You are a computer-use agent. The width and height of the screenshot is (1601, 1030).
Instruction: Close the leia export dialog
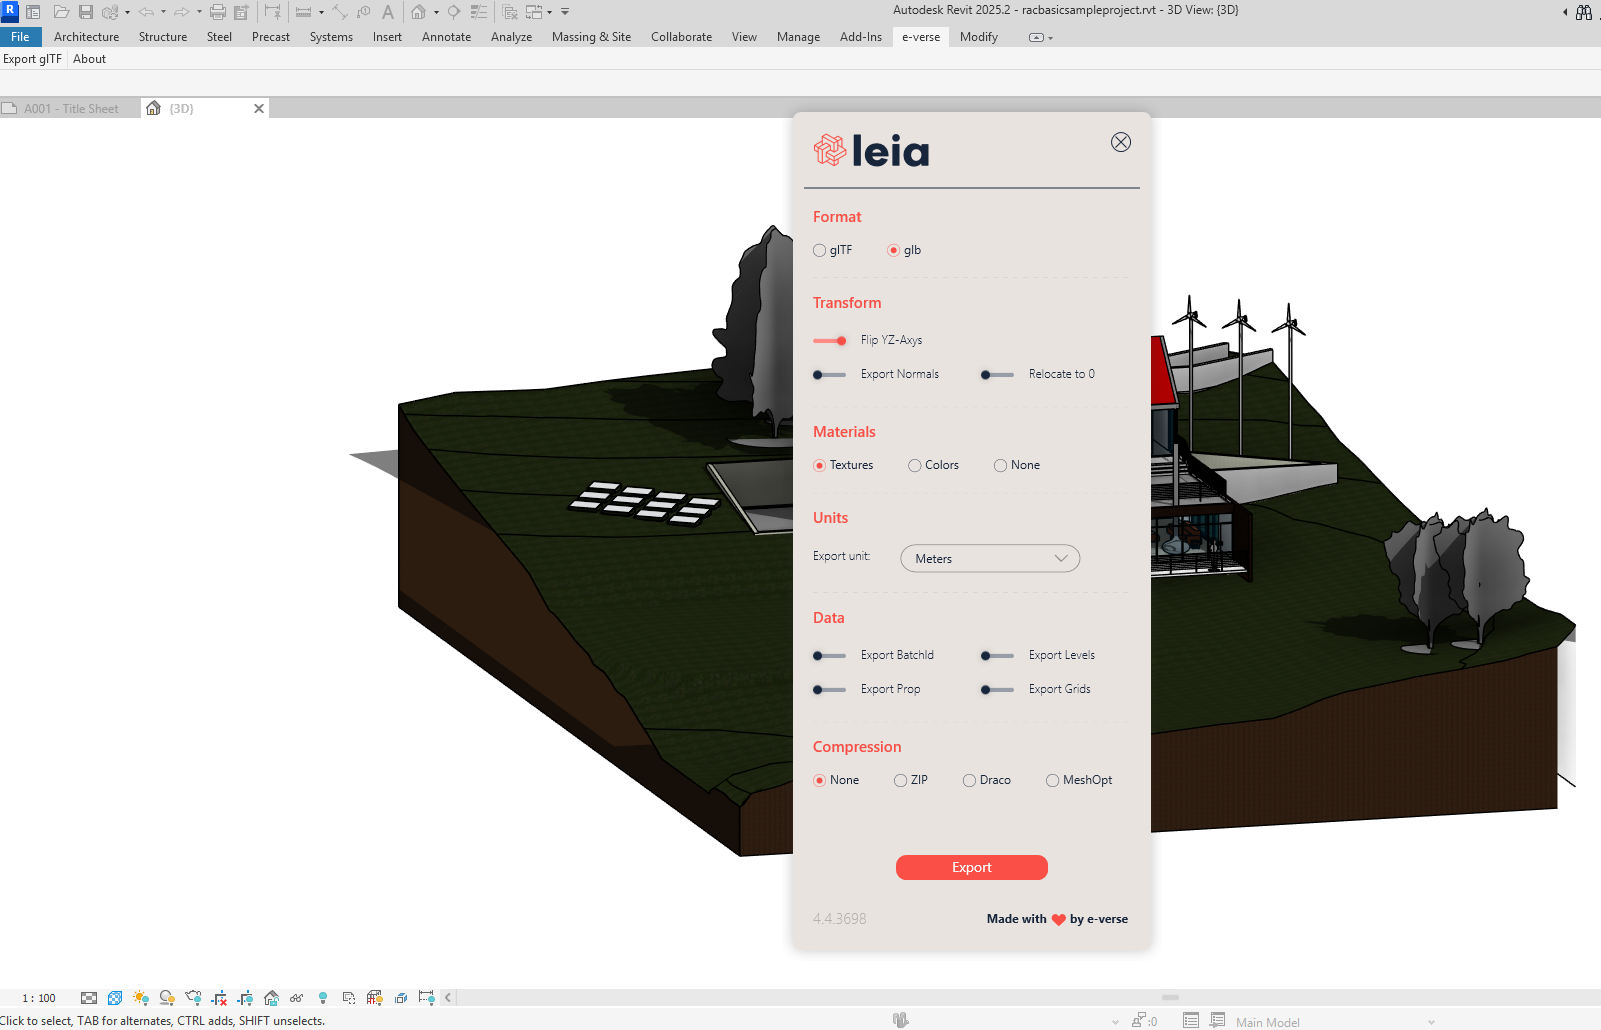(x=1121, y=142)
